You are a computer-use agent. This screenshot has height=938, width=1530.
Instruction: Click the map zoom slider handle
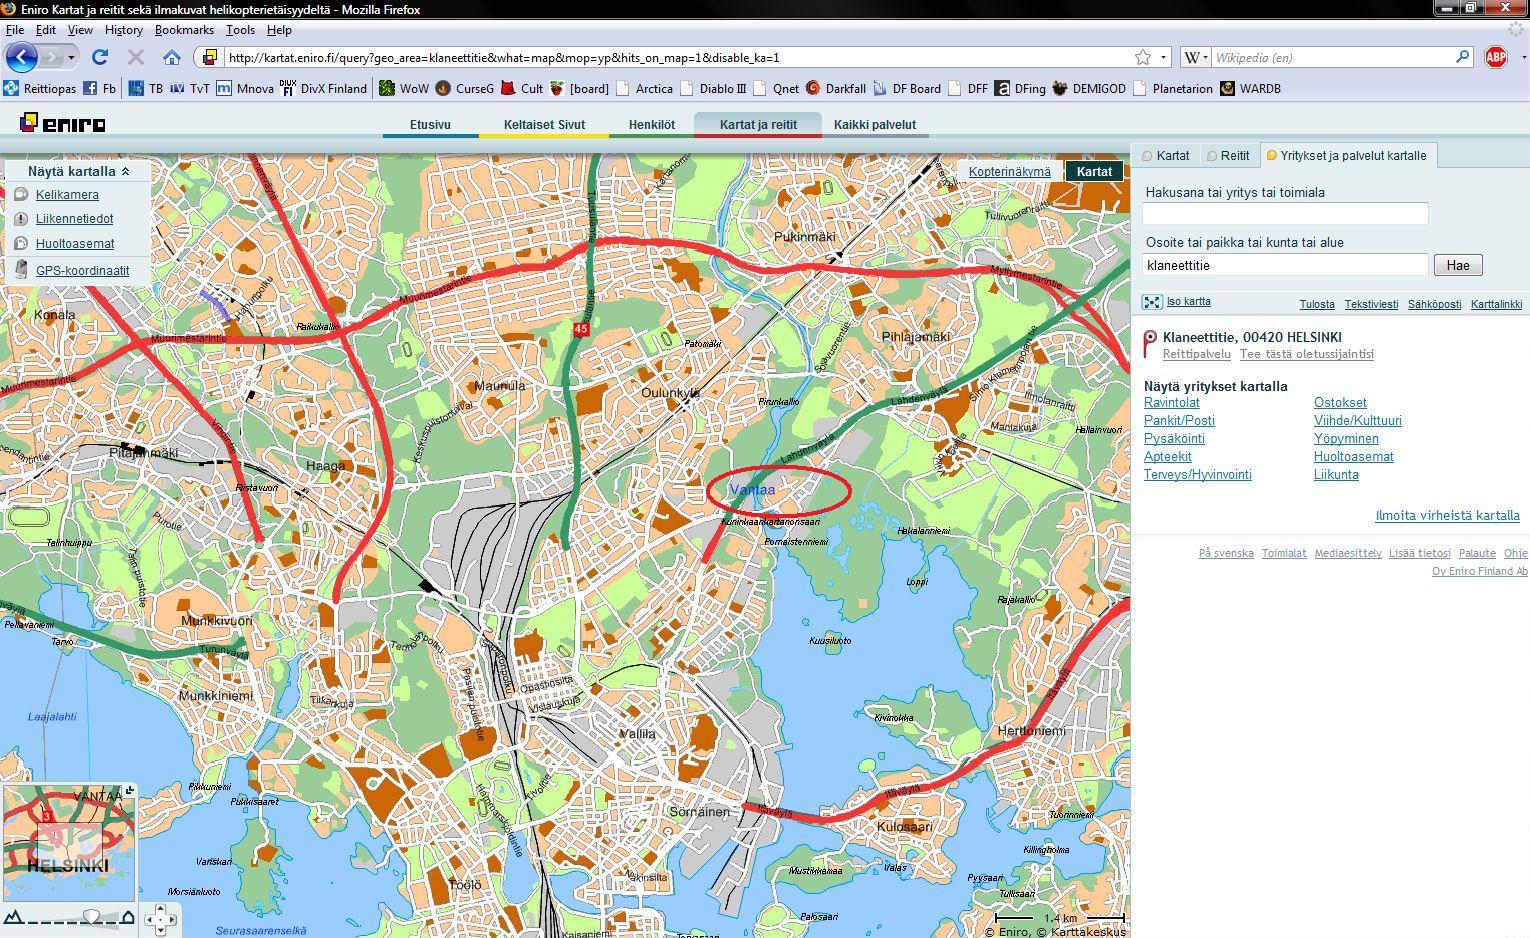click(x=91, y=917)
